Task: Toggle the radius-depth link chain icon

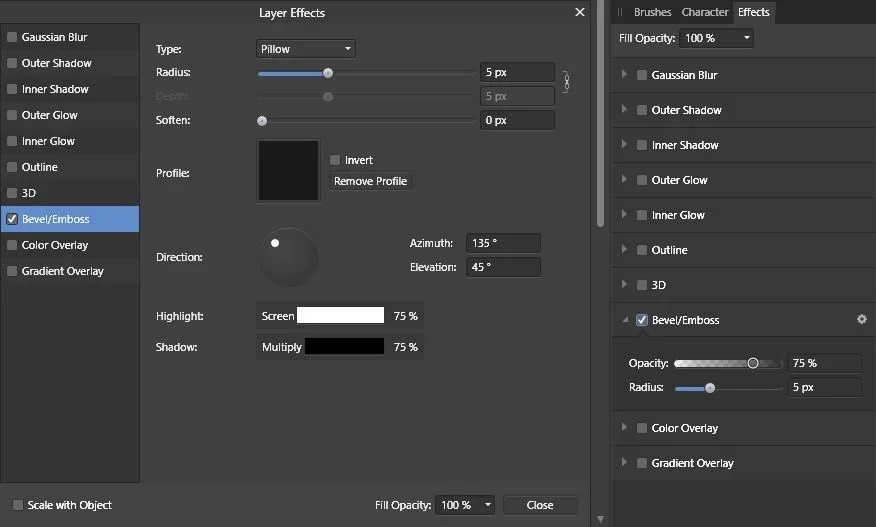Action: [x=566, y=83]
